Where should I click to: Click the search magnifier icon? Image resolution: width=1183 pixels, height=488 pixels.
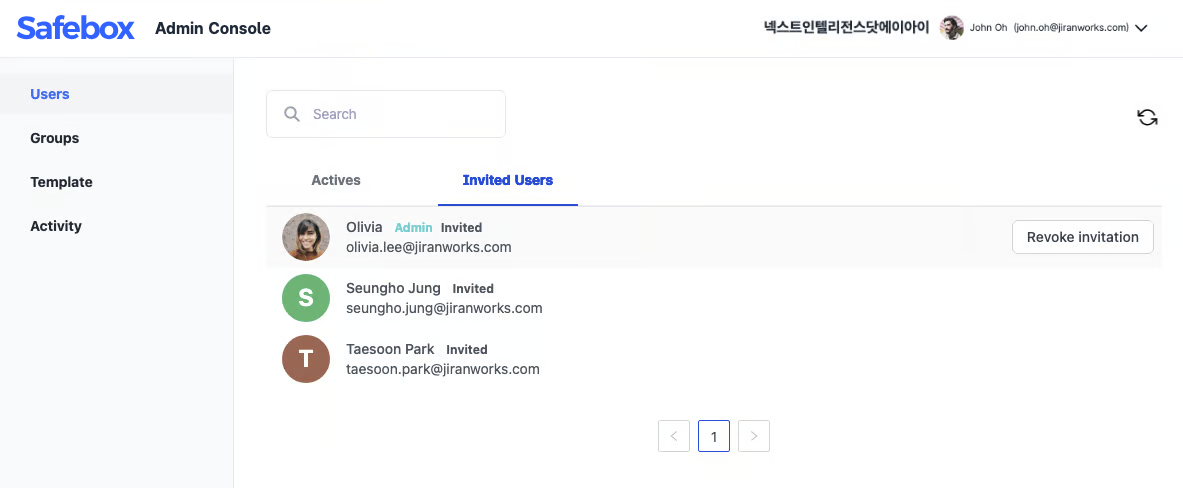pyautogui.click(x=292, y=114)
